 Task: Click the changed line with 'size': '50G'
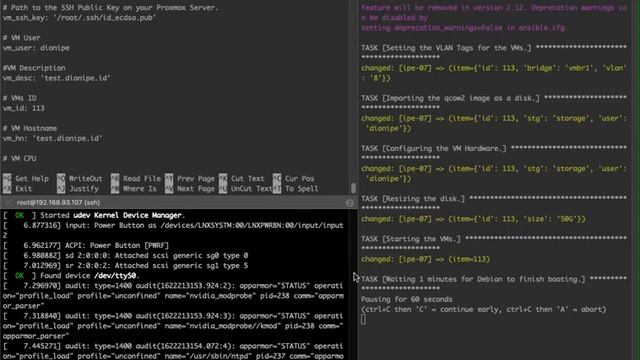[x=473, y=219]
